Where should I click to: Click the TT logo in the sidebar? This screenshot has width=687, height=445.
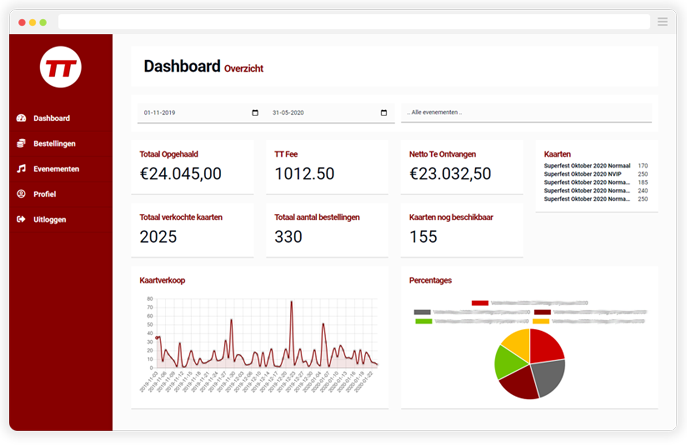click(x=60, y=67)
